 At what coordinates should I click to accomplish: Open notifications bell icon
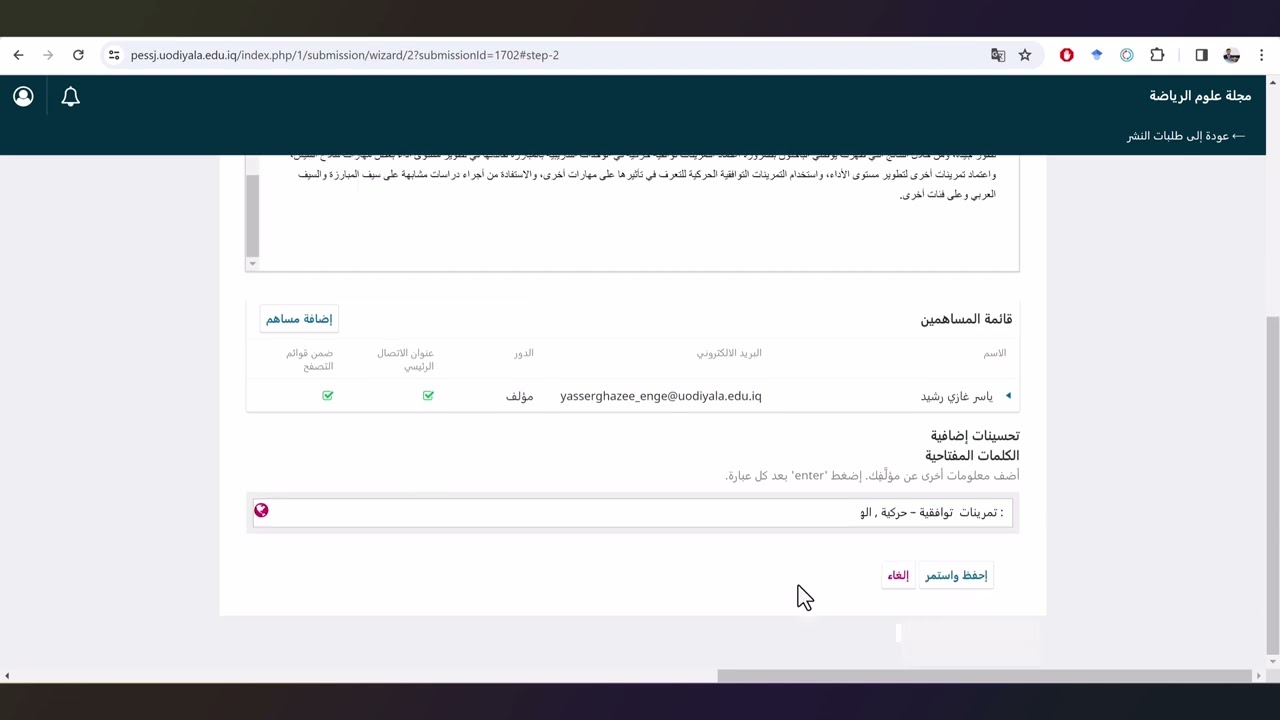click(70, 96)
